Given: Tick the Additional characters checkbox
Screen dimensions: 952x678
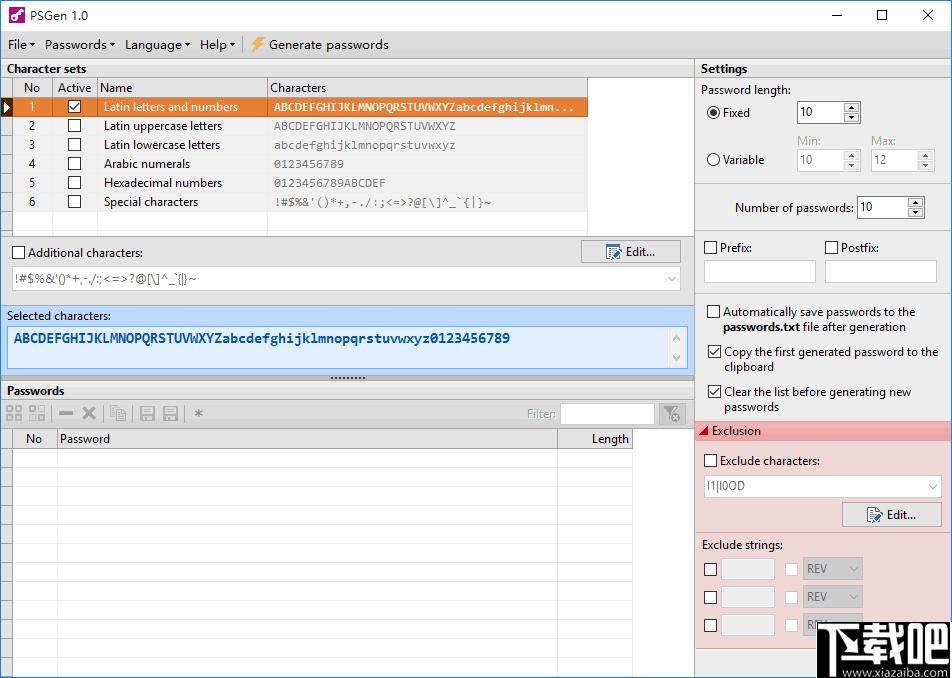Looking at the screenshot, I should [x=19, y=253].
